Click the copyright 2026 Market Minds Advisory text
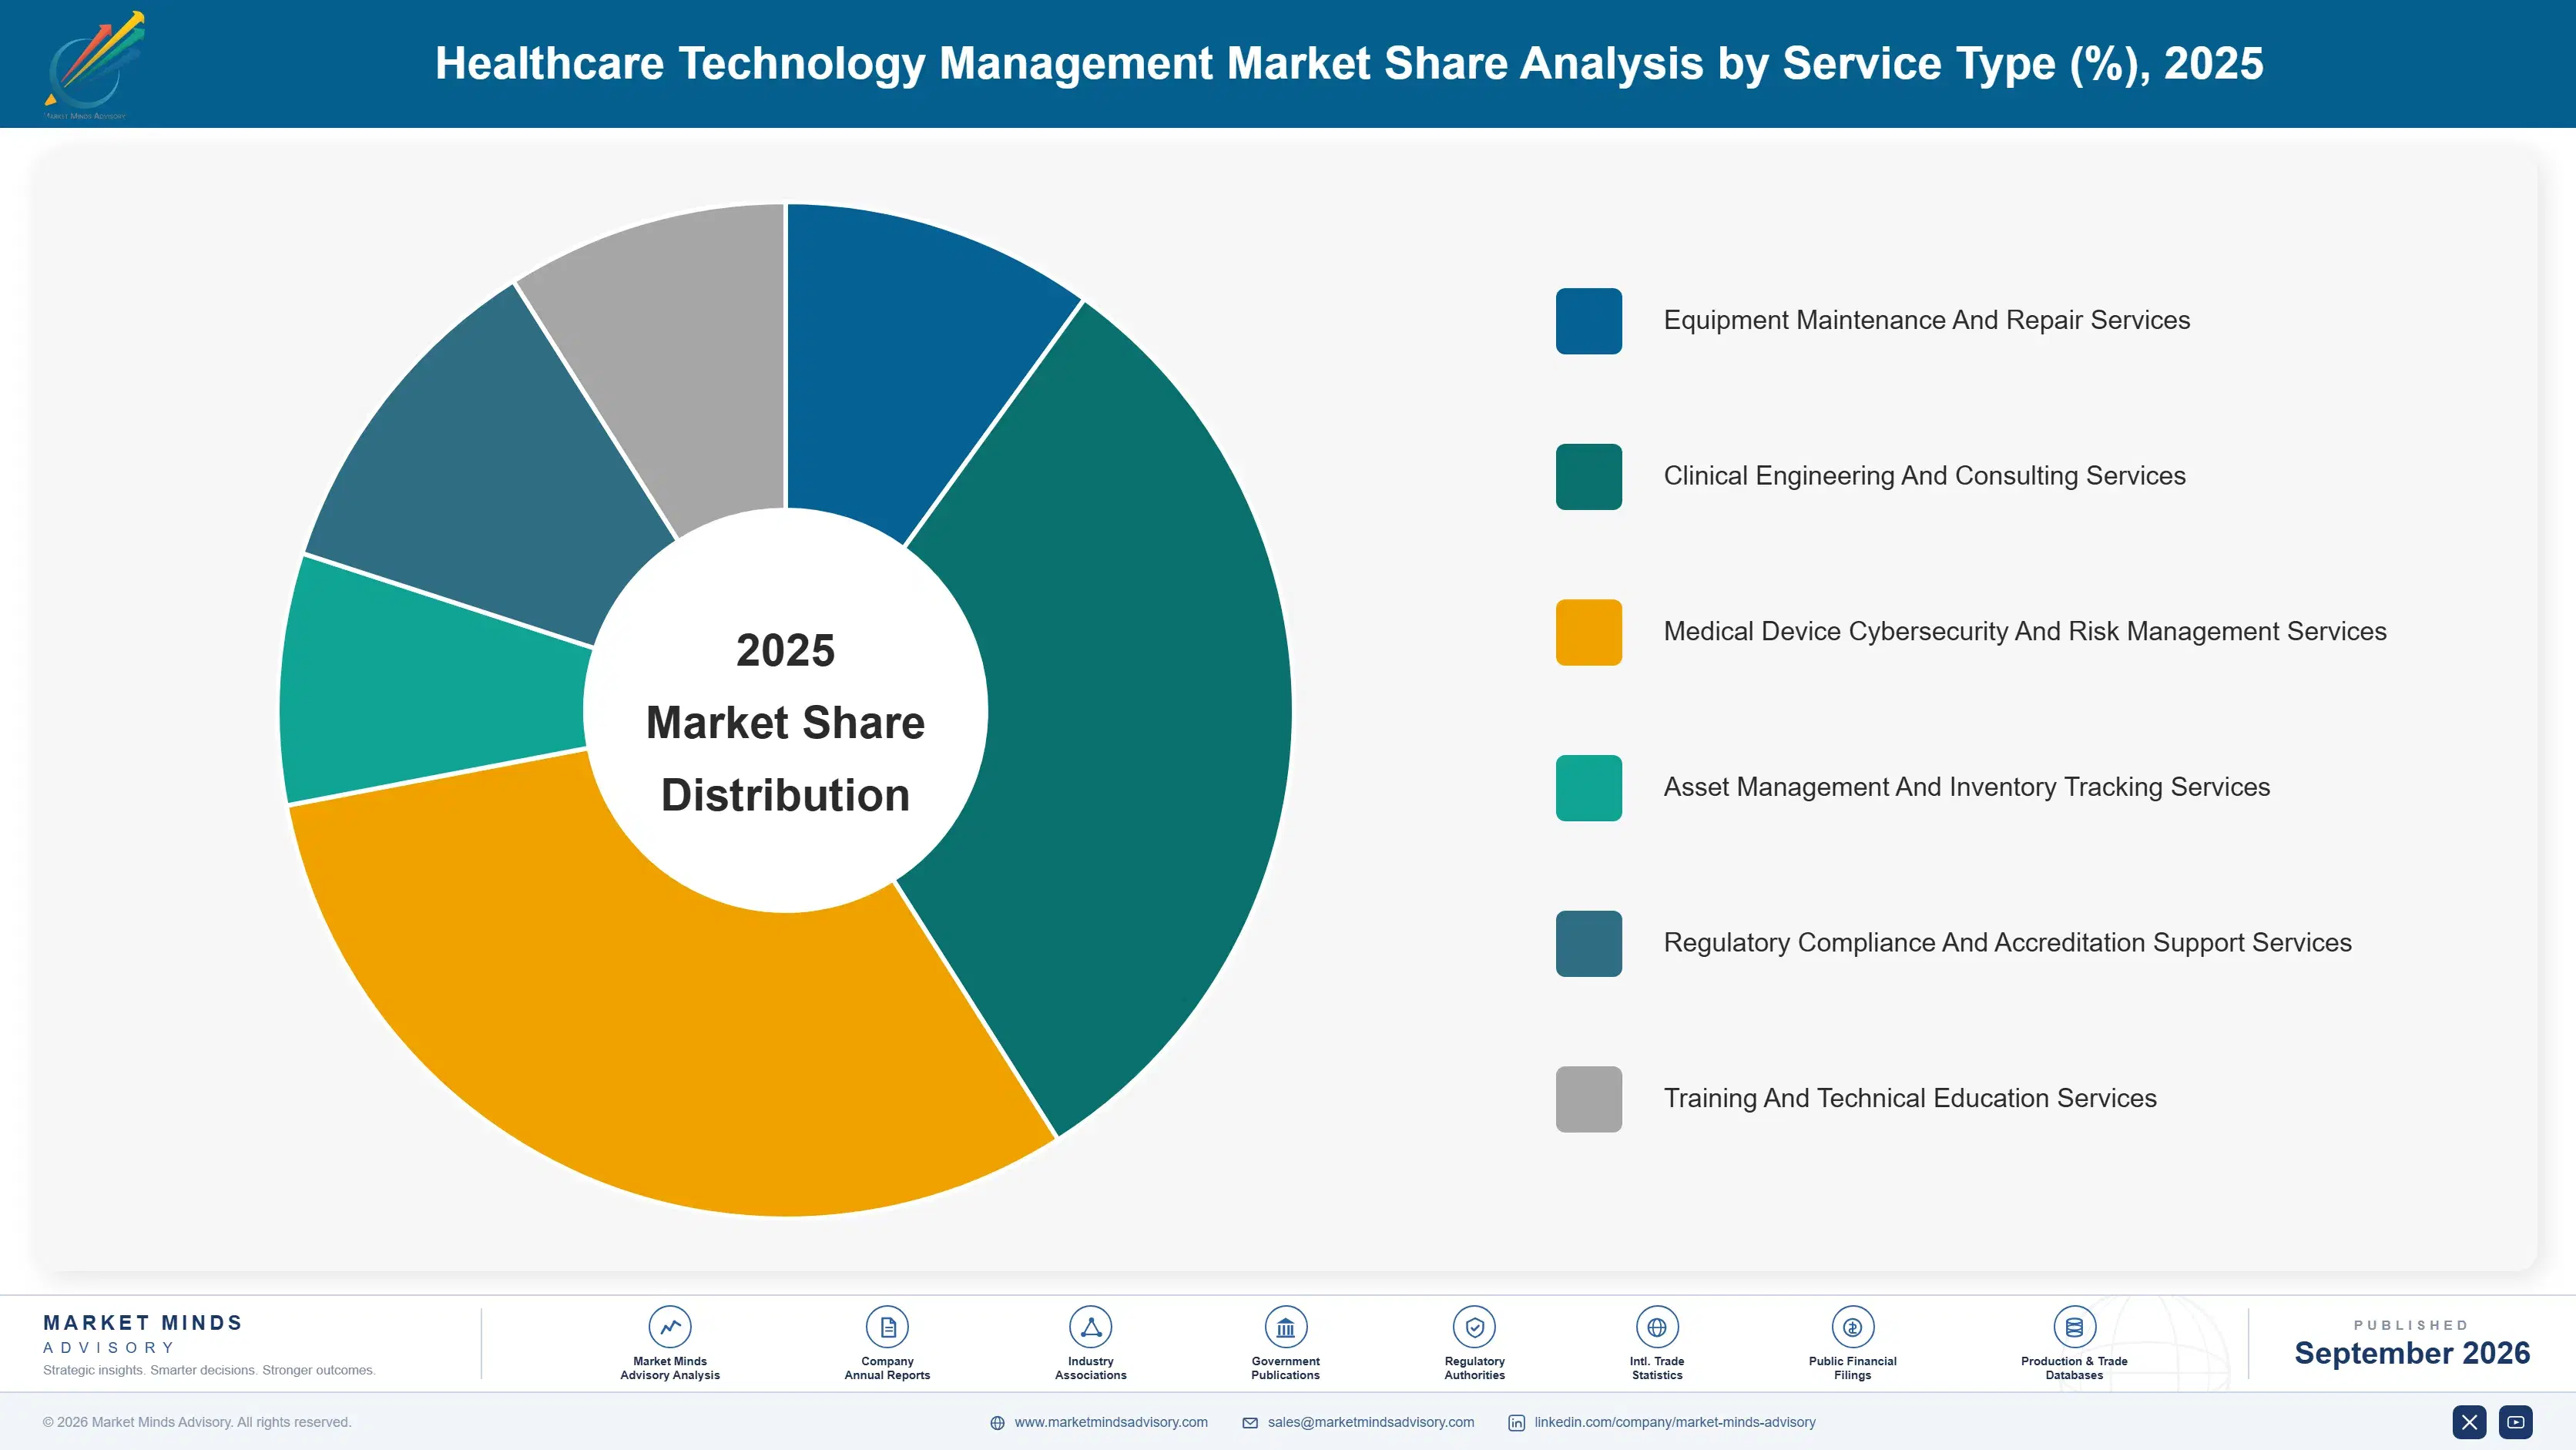This screenshot has height=1450, width=2576. click(x=197, y=1422)
